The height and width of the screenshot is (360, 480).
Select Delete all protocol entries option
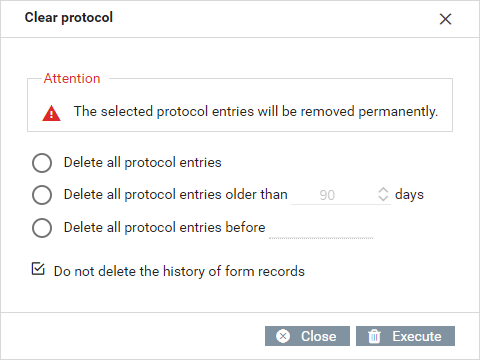[x=42, y=163]
